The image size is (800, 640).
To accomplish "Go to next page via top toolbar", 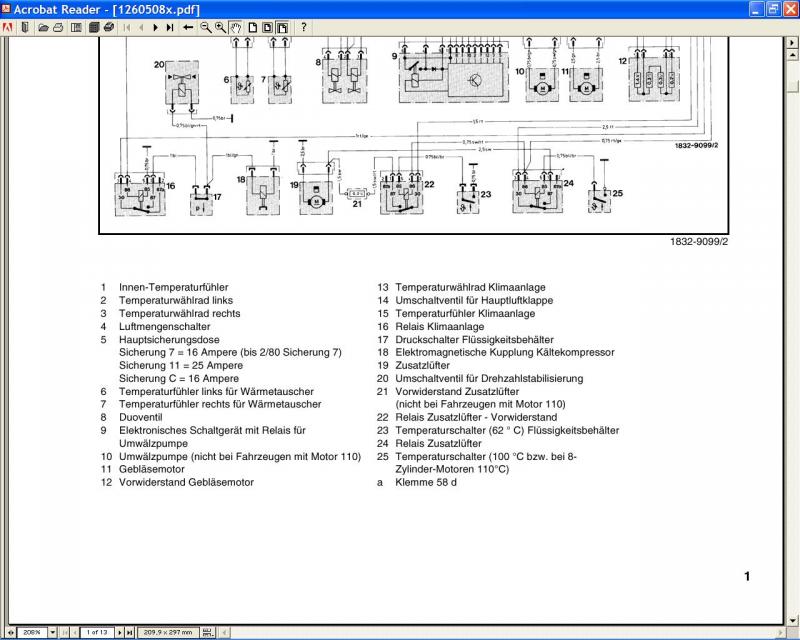I will click(155, 27).
